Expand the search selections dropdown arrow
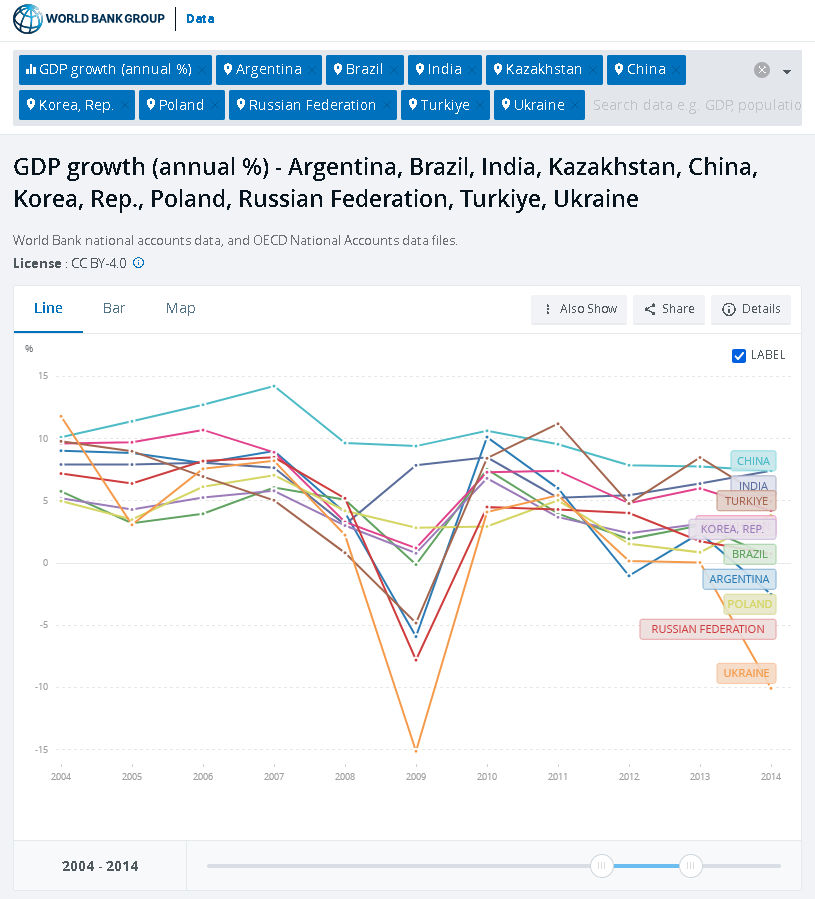This screenshot has width=815, height=899. (x=787, y=71)
